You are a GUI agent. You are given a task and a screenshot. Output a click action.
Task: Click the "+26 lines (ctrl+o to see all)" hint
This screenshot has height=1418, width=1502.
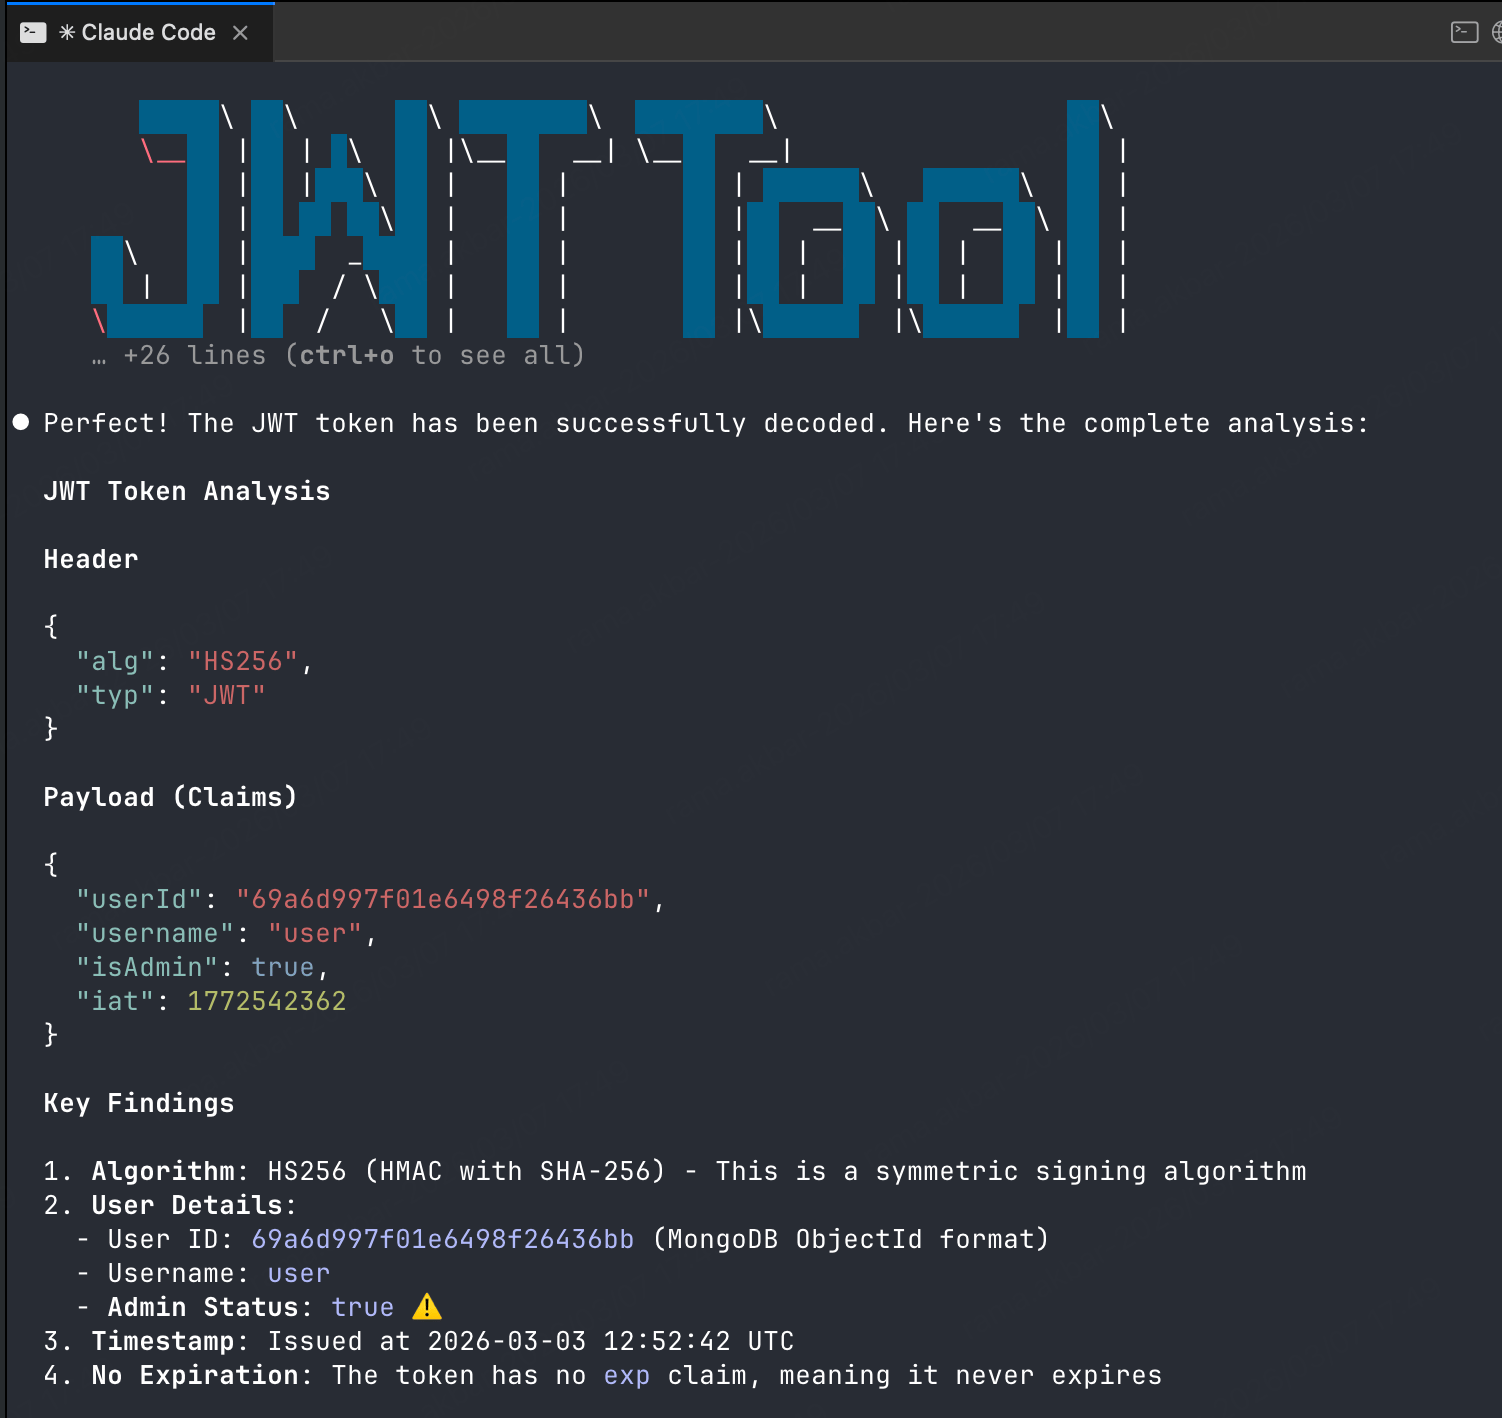pyautogui.click(x=338, y=355)
